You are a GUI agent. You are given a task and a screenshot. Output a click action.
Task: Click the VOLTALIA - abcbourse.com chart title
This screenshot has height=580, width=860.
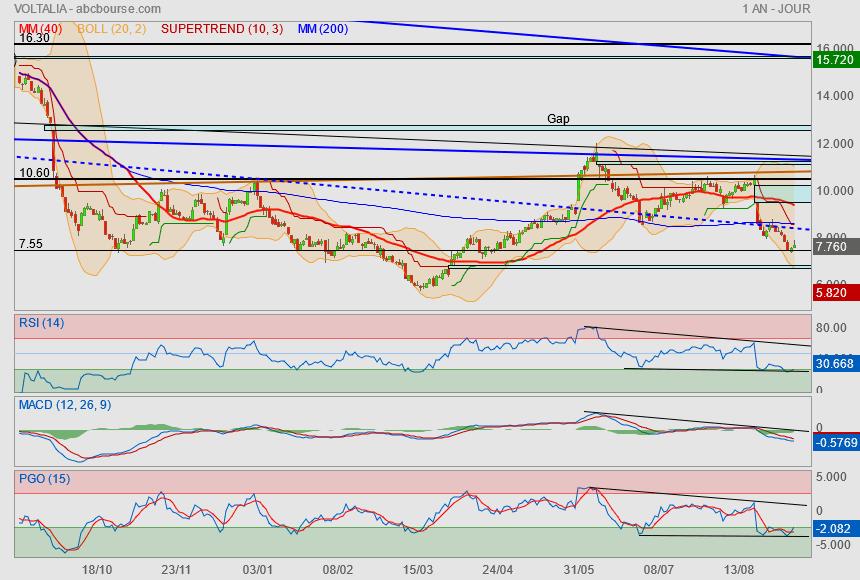pyautogui.click(x=88, y=9)
